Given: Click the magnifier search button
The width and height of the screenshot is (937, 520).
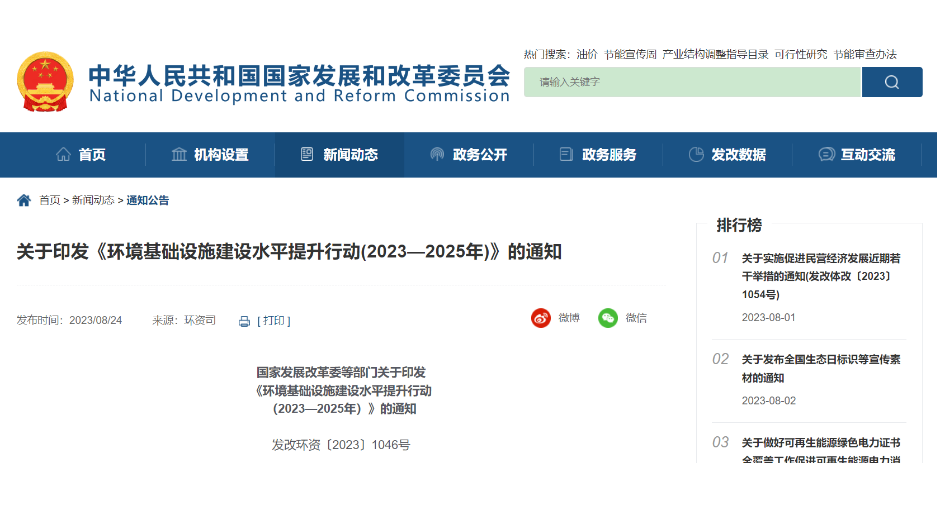Looking at the screenshot, I should click(x=891, y=82).
